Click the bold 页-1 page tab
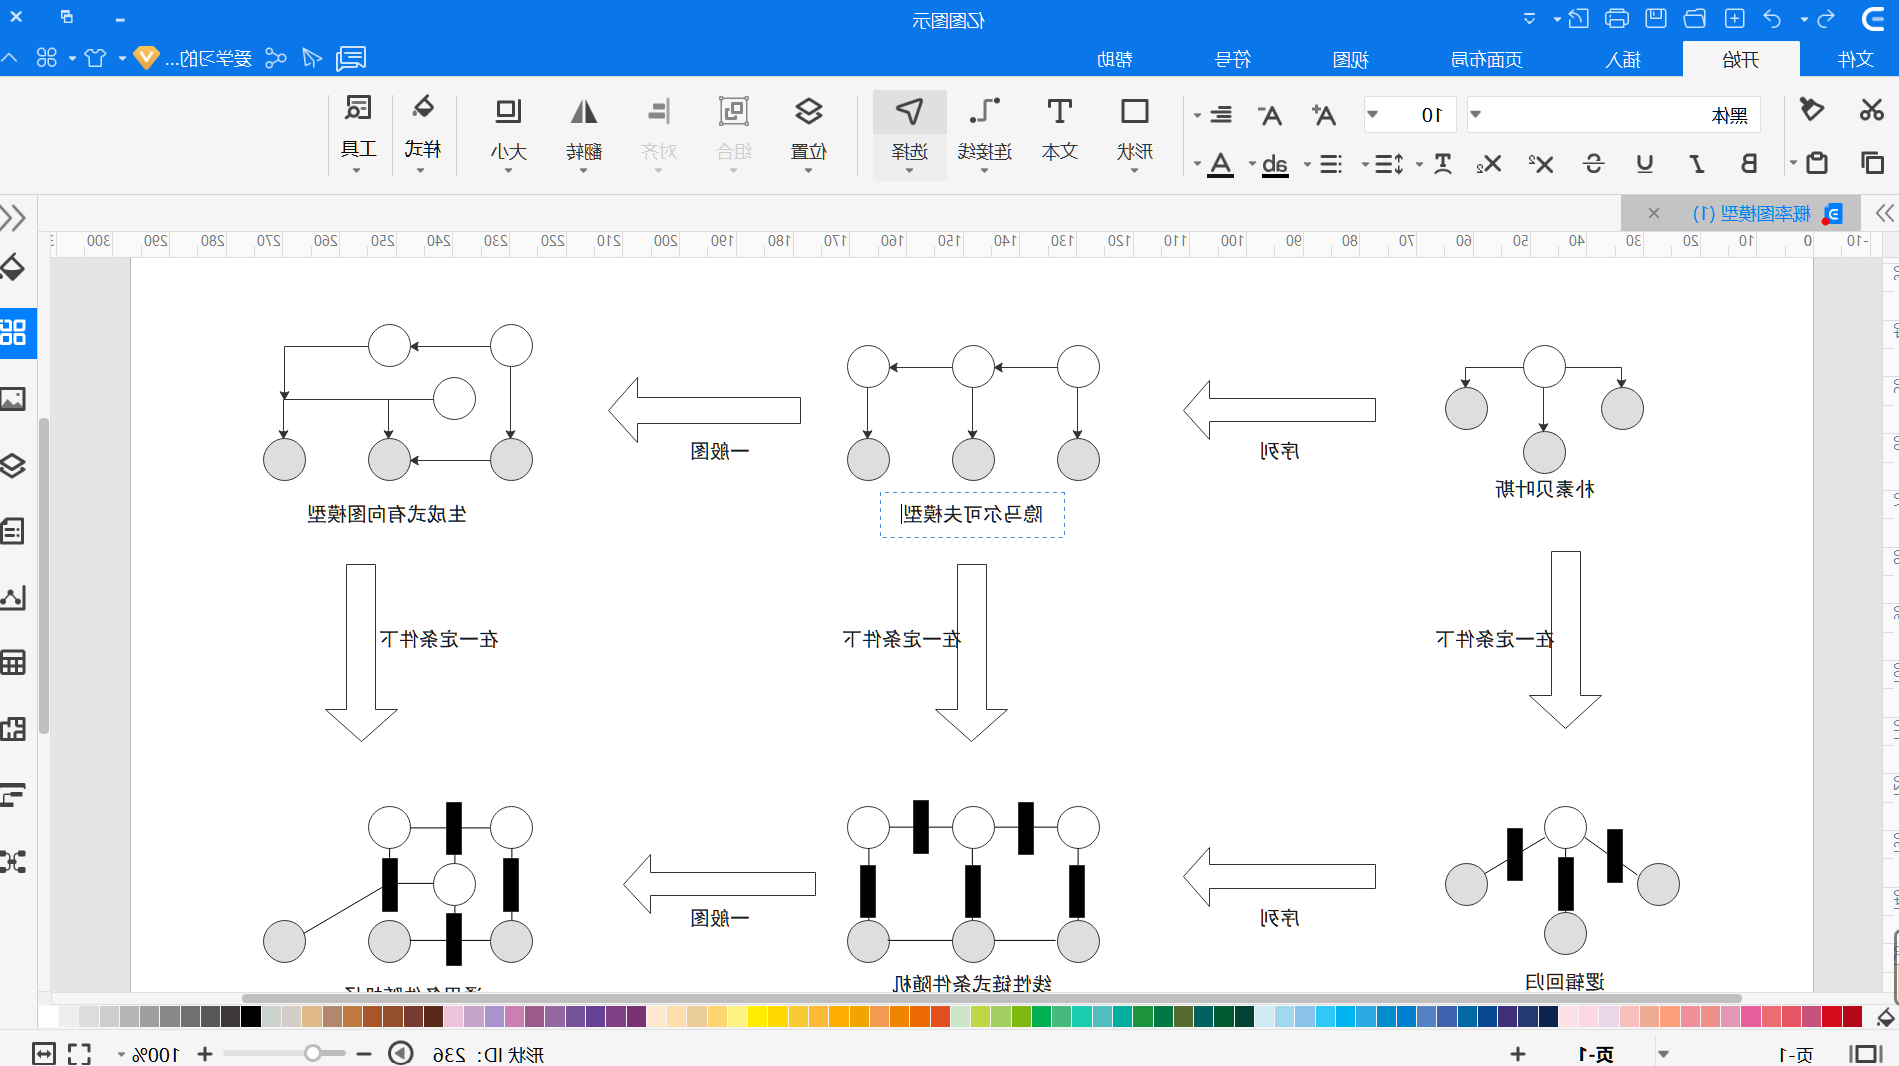This screenshot has height=1066, width=1899. point(1596,1054)
